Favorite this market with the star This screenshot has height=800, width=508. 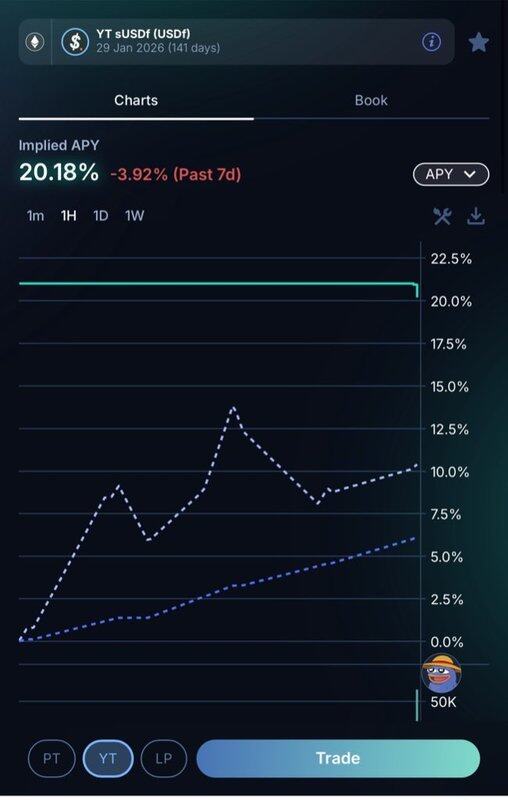coord(478,42)
